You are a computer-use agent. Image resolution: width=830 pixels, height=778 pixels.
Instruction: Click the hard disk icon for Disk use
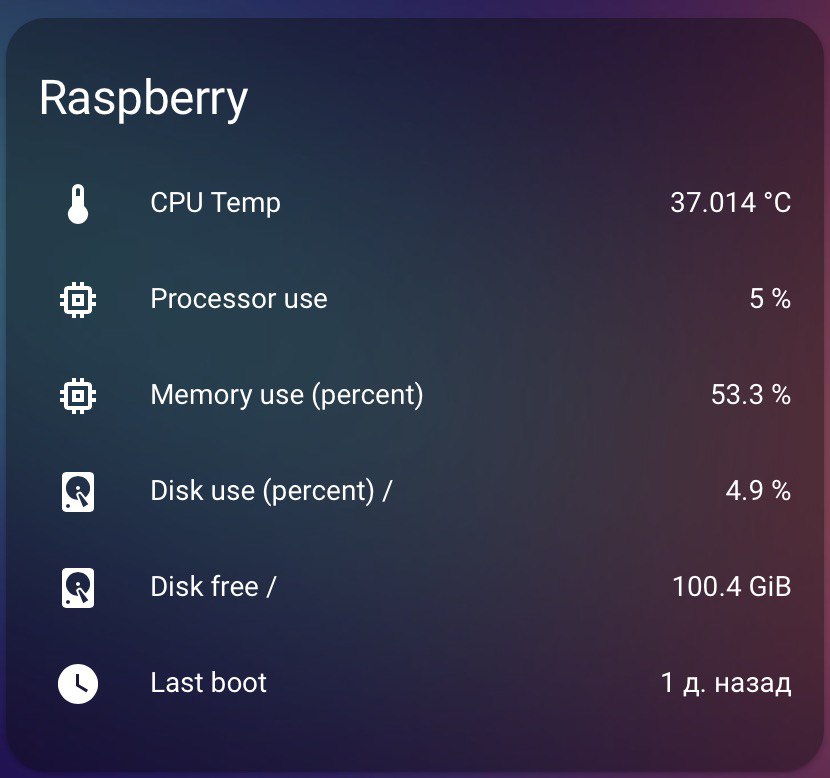[78, 491]
